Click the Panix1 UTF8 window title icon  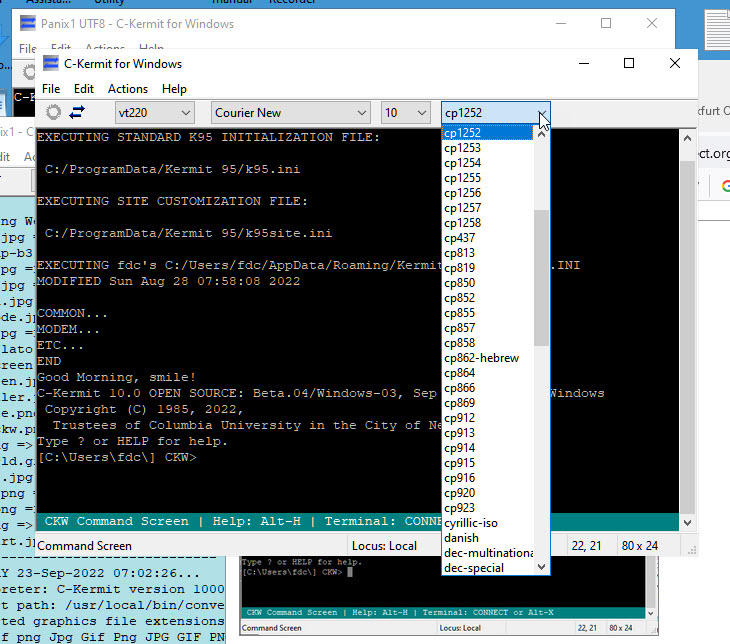[x=28, y=23]
